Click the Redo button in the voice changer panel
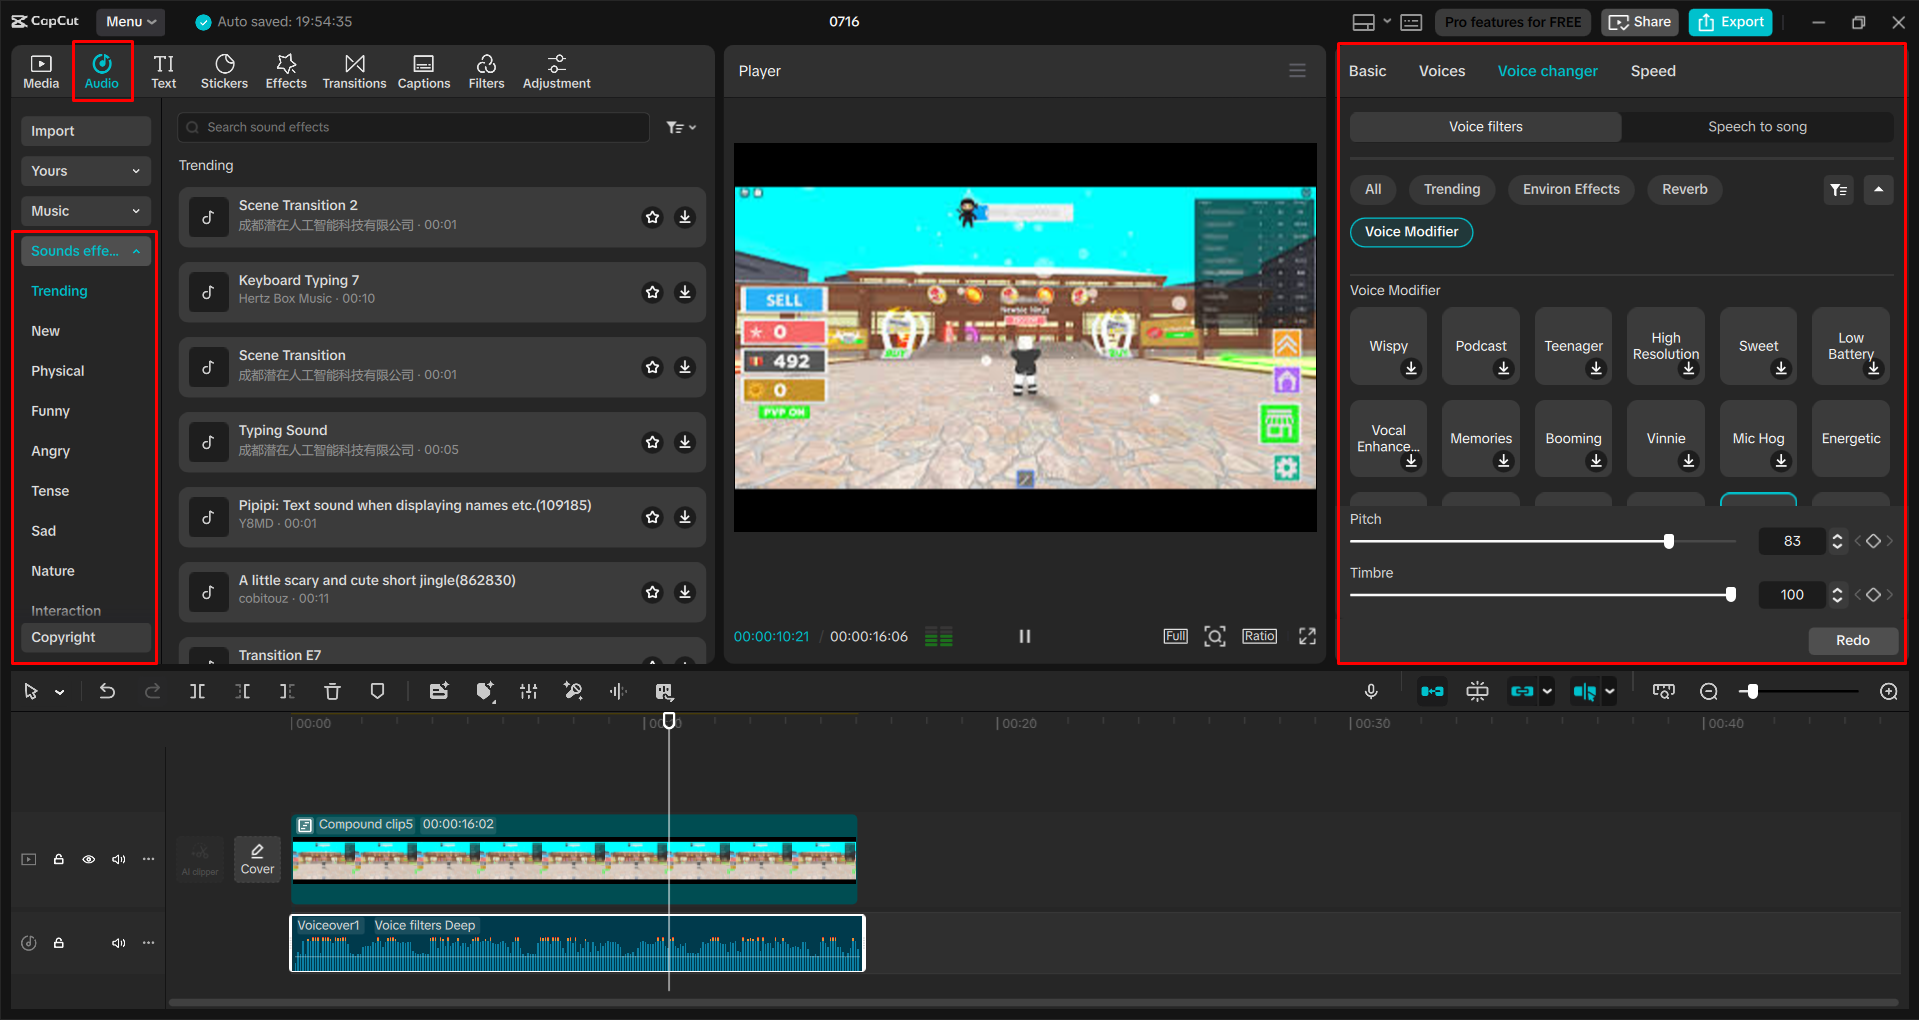This screenshot has height=1020, width=1919. [x=1853, y=640]
